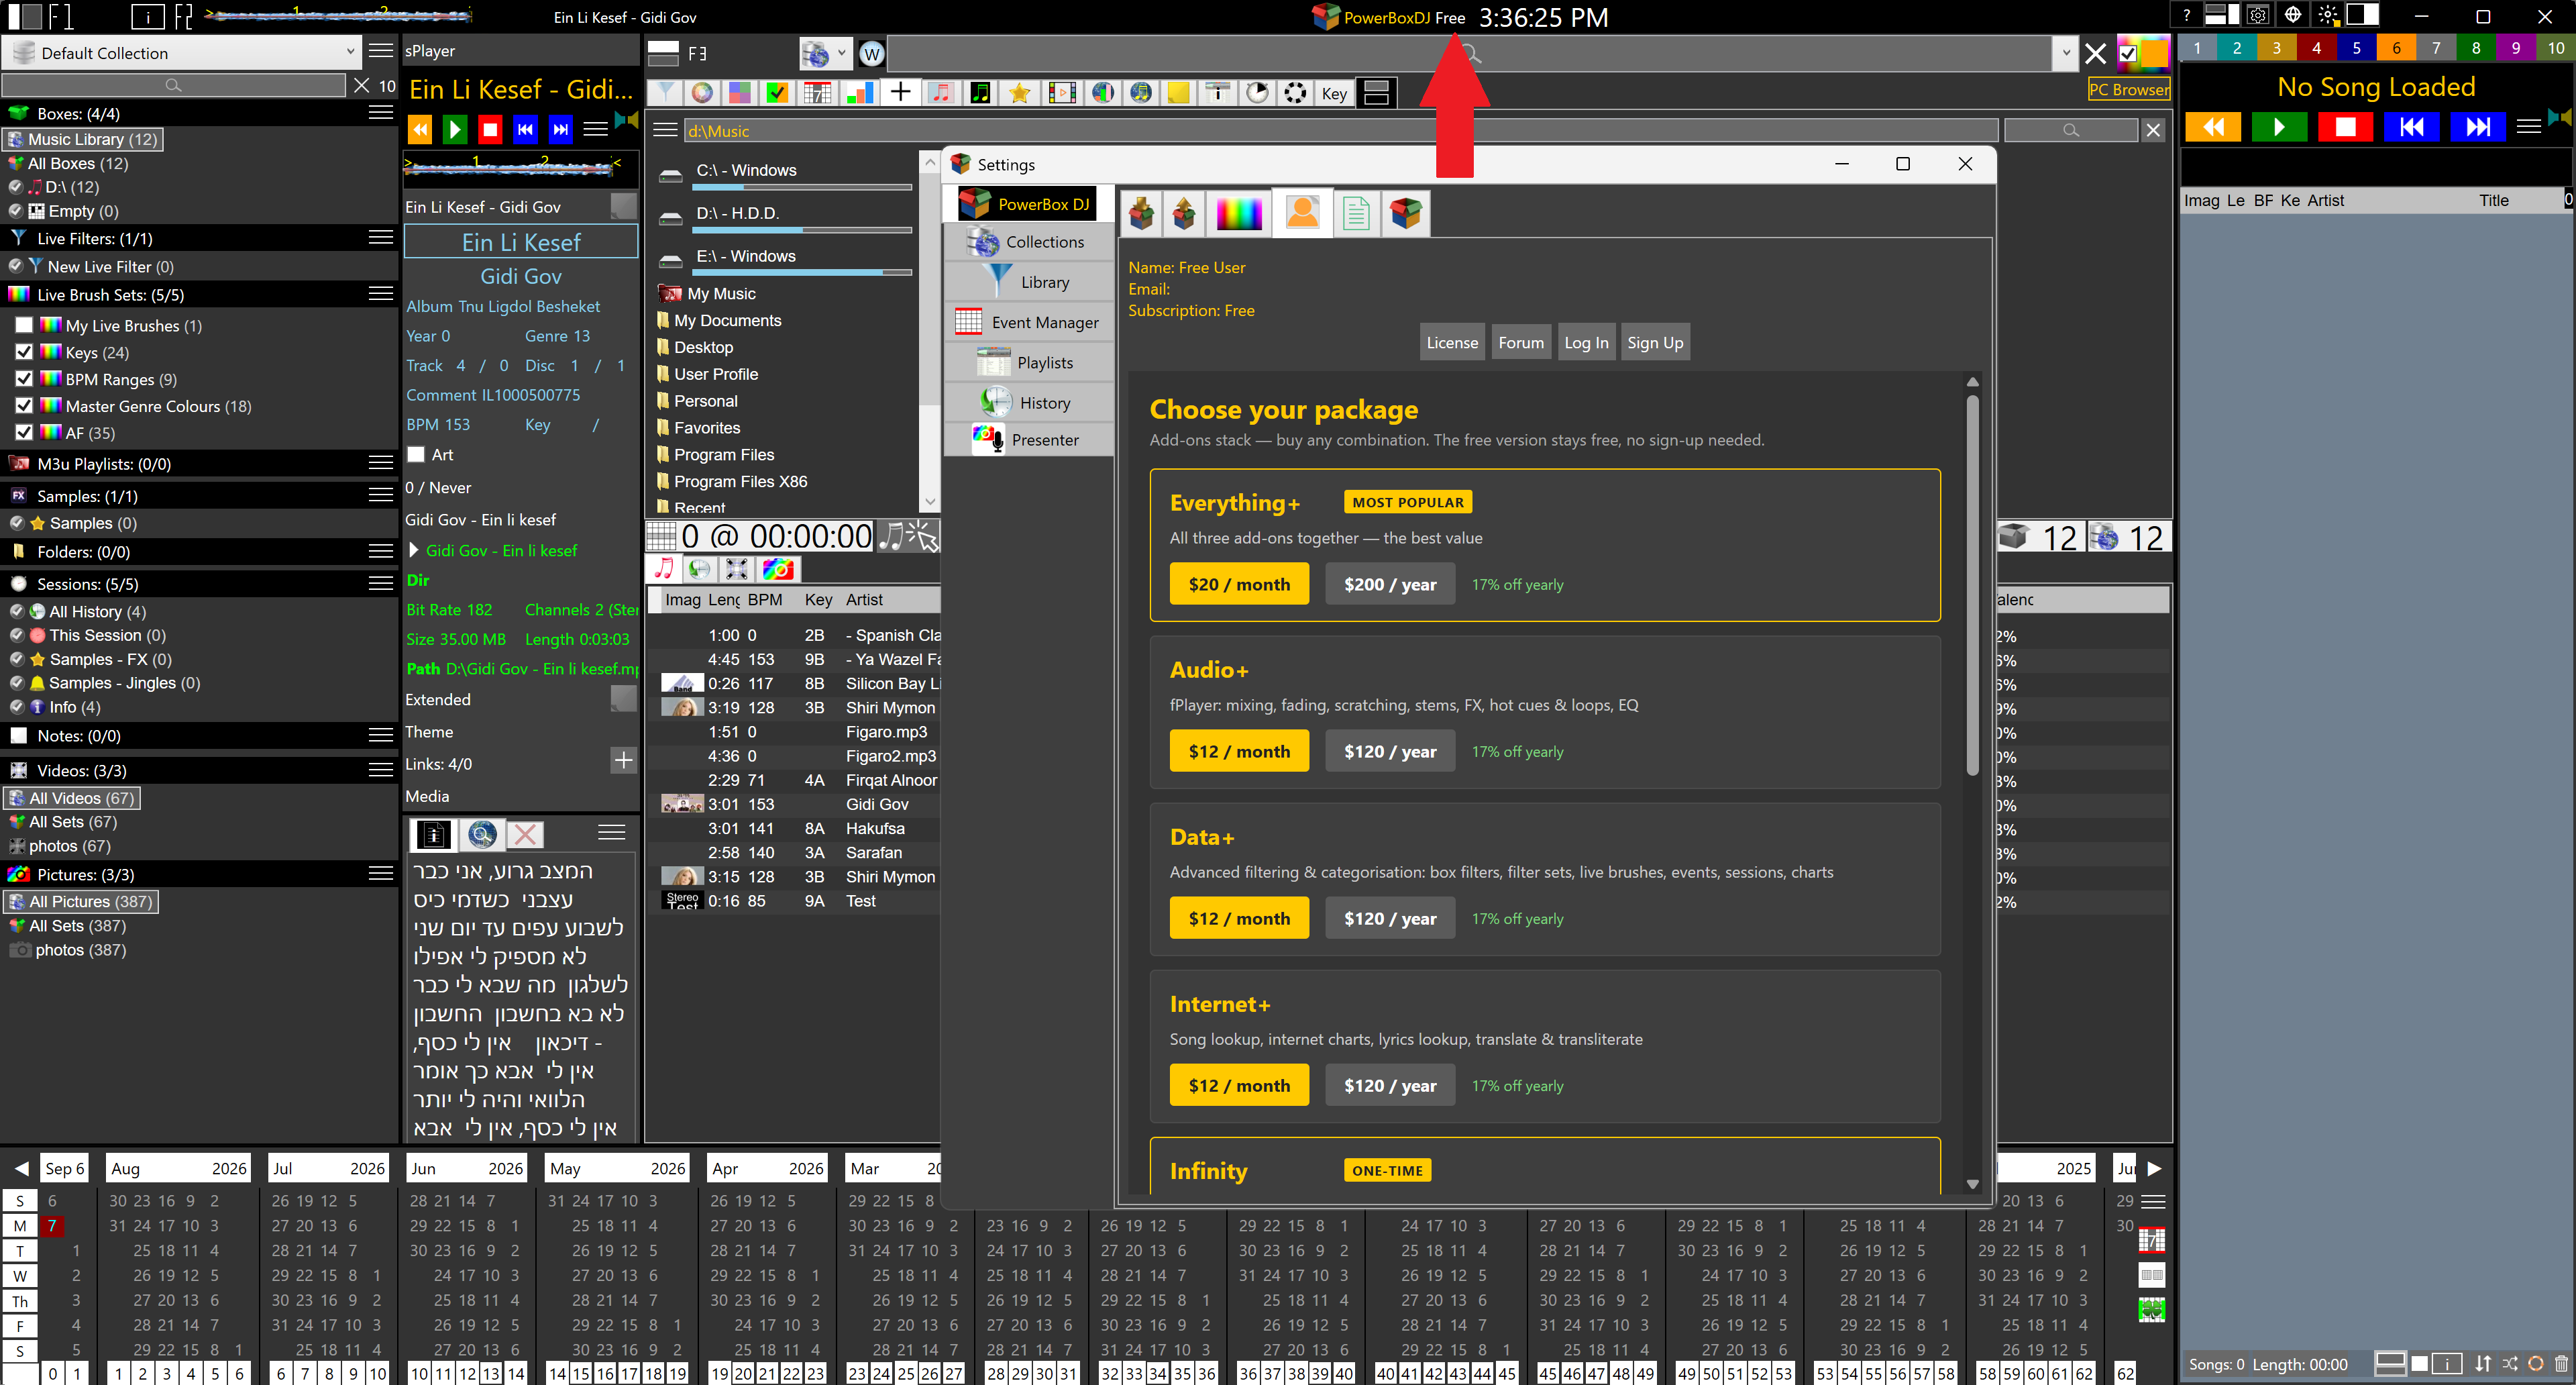Click the four-colour squares toolbar icon
Image resolution: width=2576 pixels, height=1385 pixels.
click(739, 93)
